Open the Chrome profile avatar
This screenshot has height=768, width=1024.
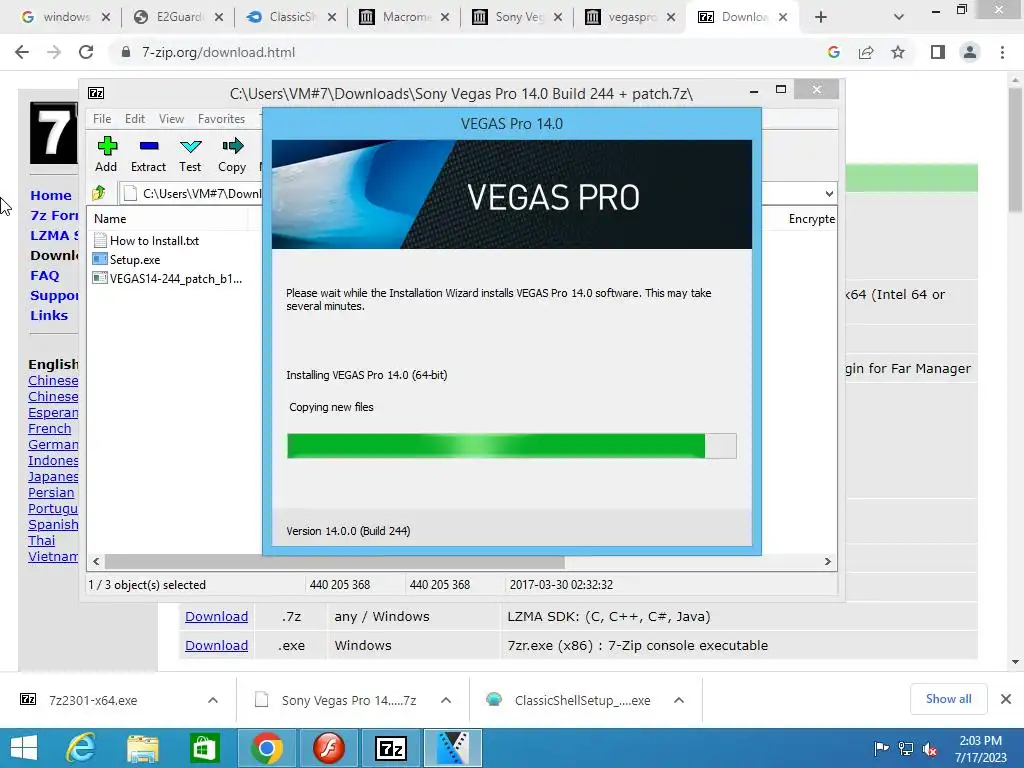(970, 52)
